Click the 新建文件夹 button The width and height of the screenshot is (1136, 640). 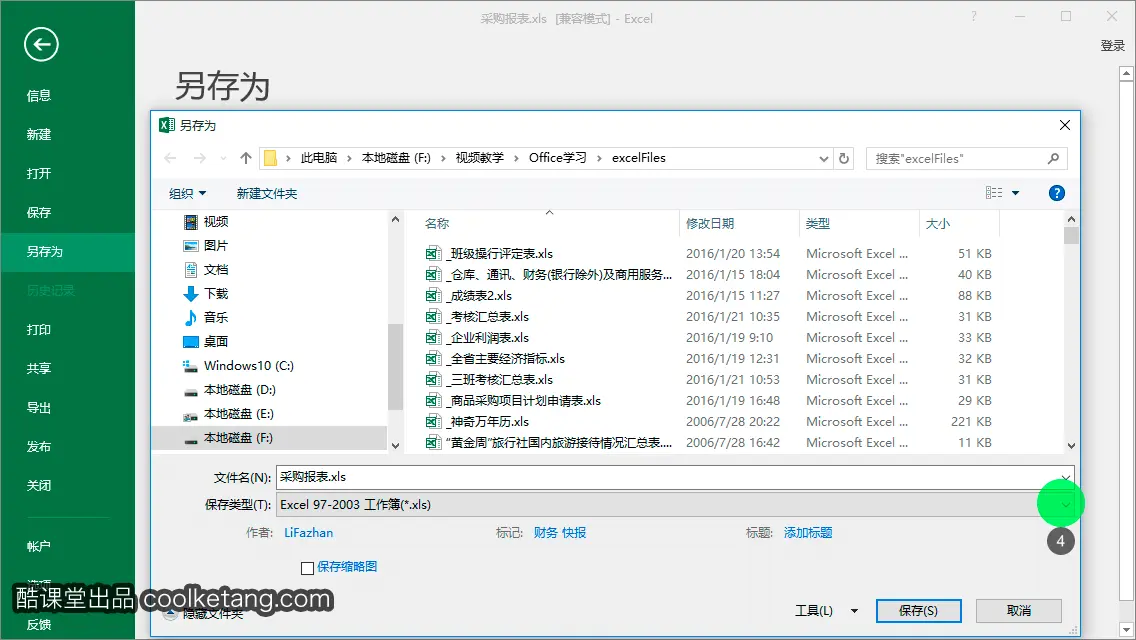click(x=267, y=194)
